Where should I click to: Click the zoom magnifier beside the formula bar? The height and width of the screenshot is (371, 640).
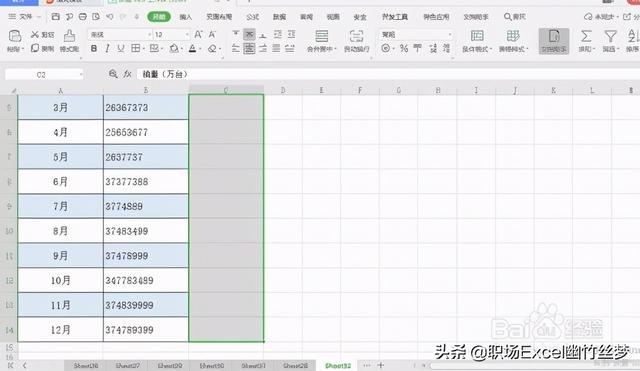point(113,74)
